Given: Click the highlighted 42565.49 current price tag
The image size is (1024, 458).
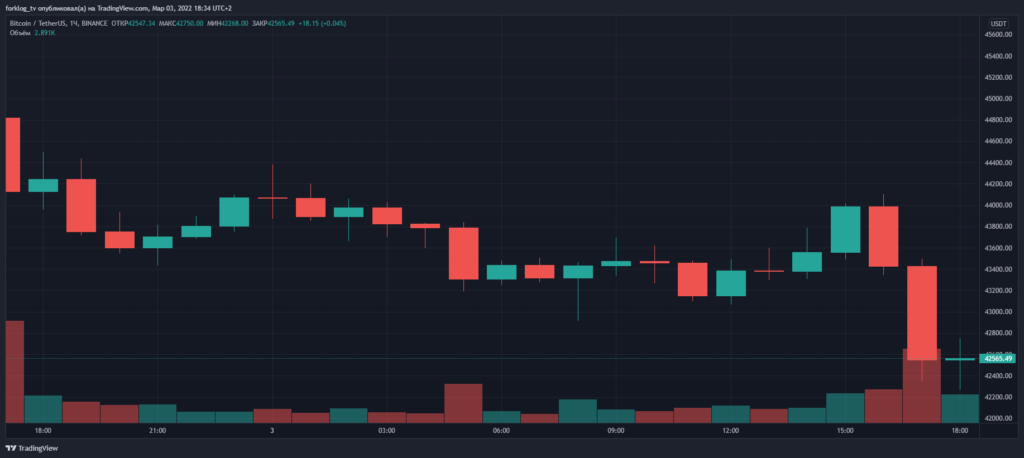Looking at the screenshot, I should (997, 358).
